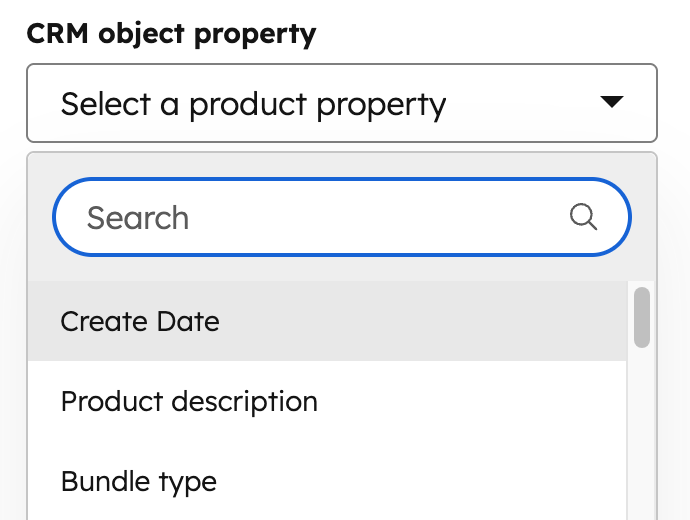
Task: Click the search magnifier icon
Action: pos(583,216)
